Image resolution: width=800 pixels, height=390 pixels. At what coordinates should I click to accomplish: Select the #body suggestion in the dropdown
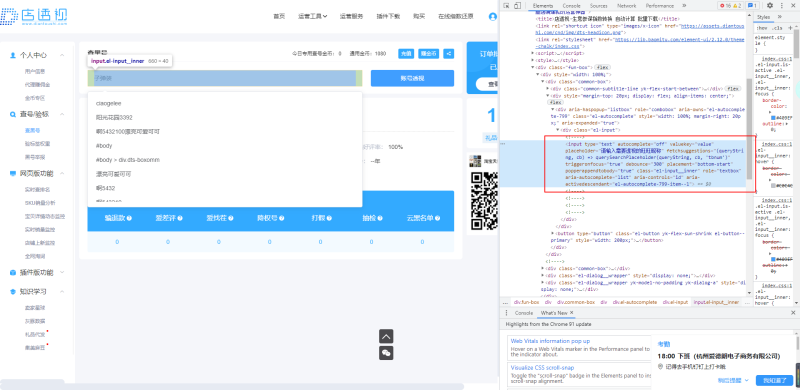pos(225,145)
